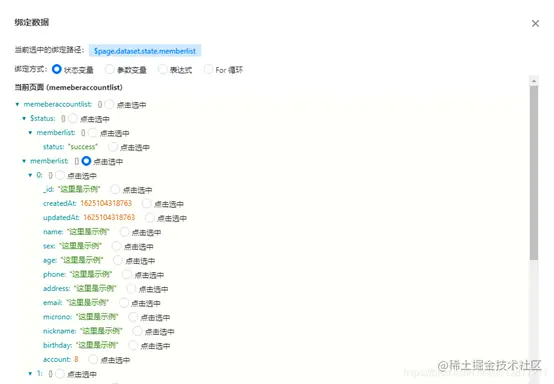Select 参数变量 binding mode radio
Image resolution: width=554 pixels, height=384 pixels.
(x=110, y=69)
